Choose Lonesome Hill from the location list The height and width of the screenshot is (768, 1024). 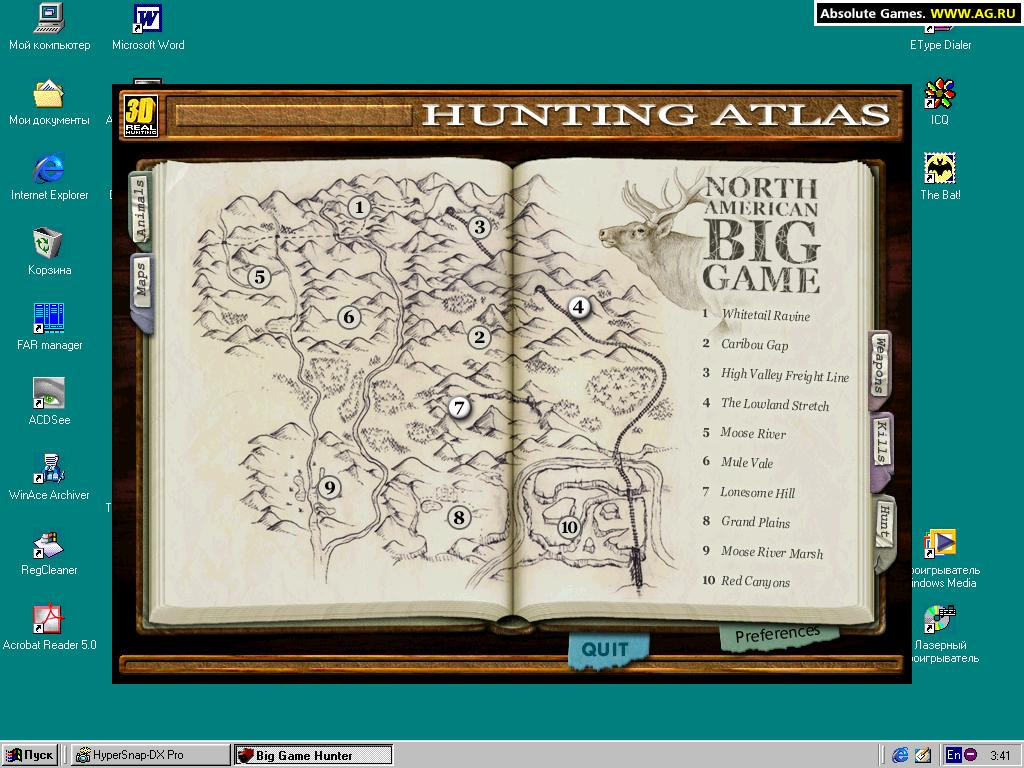pyautogui.click(x=758, y=492)
